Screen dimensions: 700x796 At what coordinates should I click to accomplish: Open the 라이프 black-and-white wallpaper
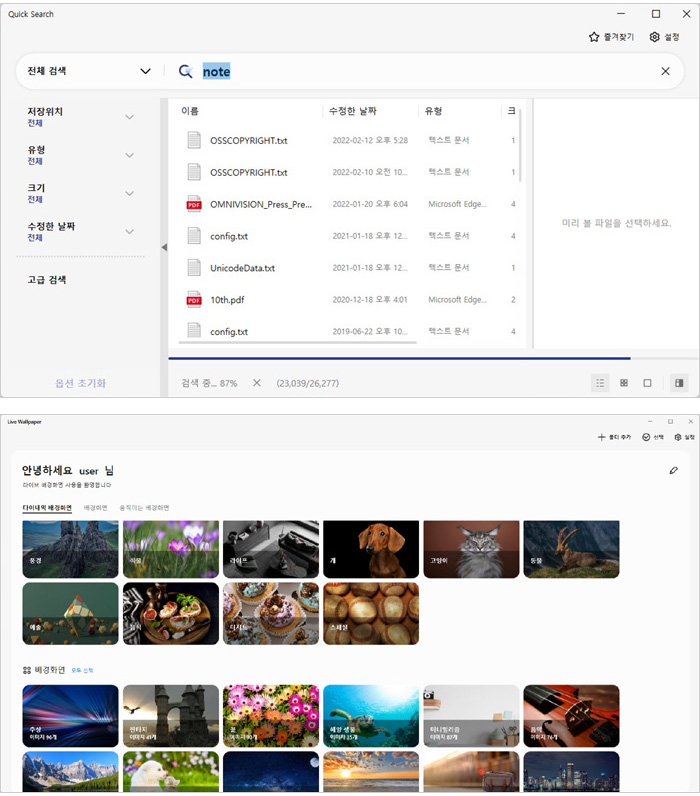[x=271, y=549]
